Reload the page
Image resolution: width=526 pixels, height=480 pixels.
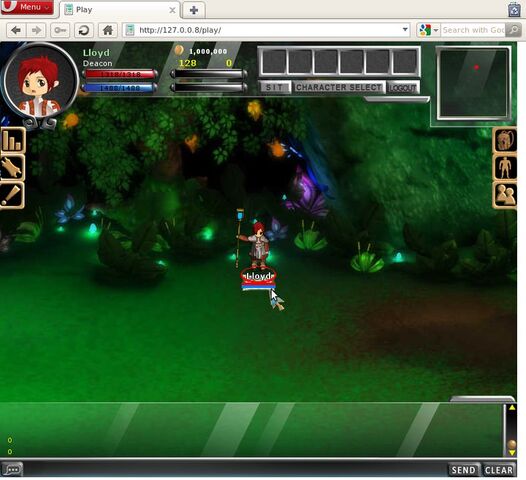pyautogui.click(x=84, y=30)
